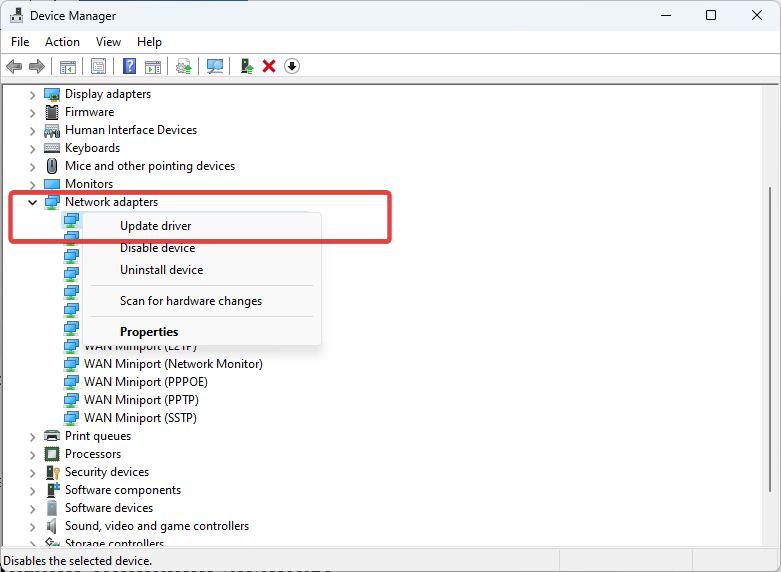Click the vertical scrollbar thumb

(x=770, y=339)
